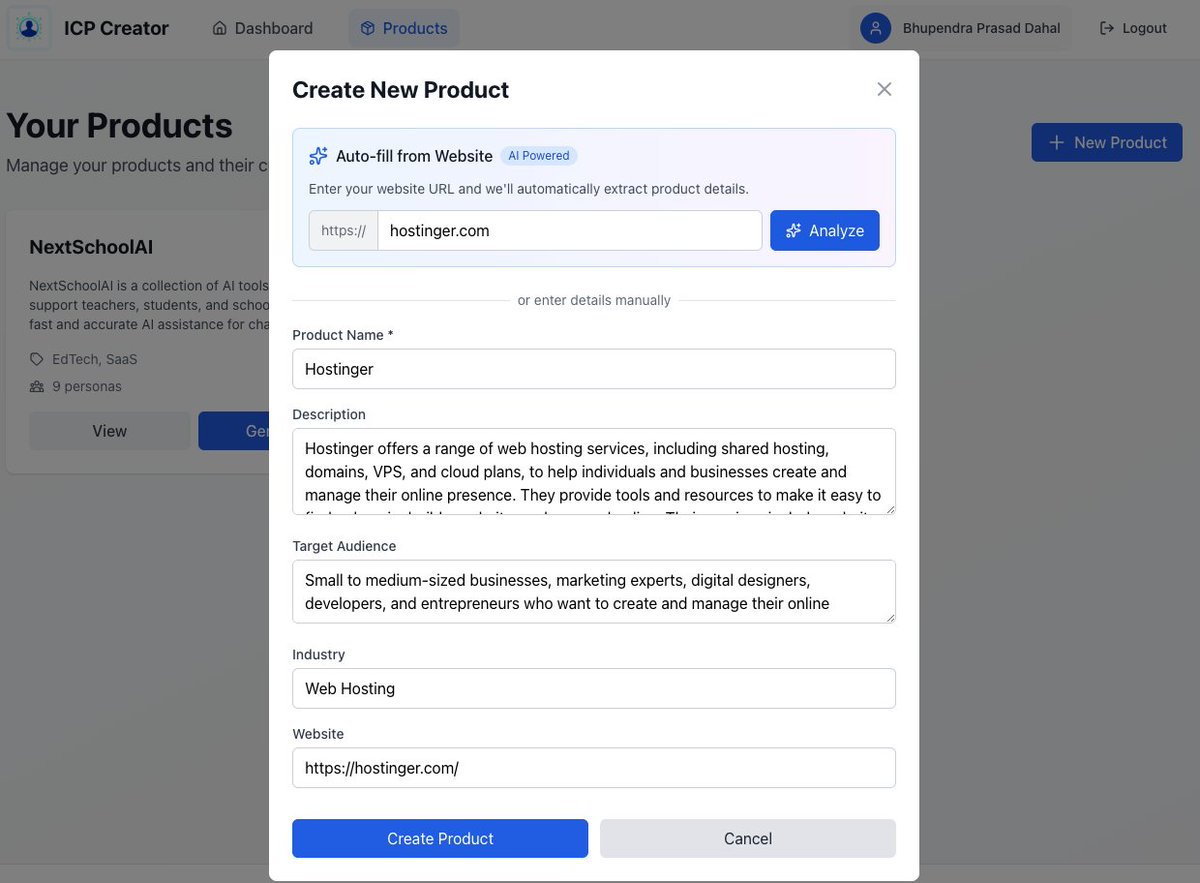Image resolution: width=1200 pixels, height=883 pixels.
Task: Click the ICP Creator logo icon
Action: click(29, 28)
